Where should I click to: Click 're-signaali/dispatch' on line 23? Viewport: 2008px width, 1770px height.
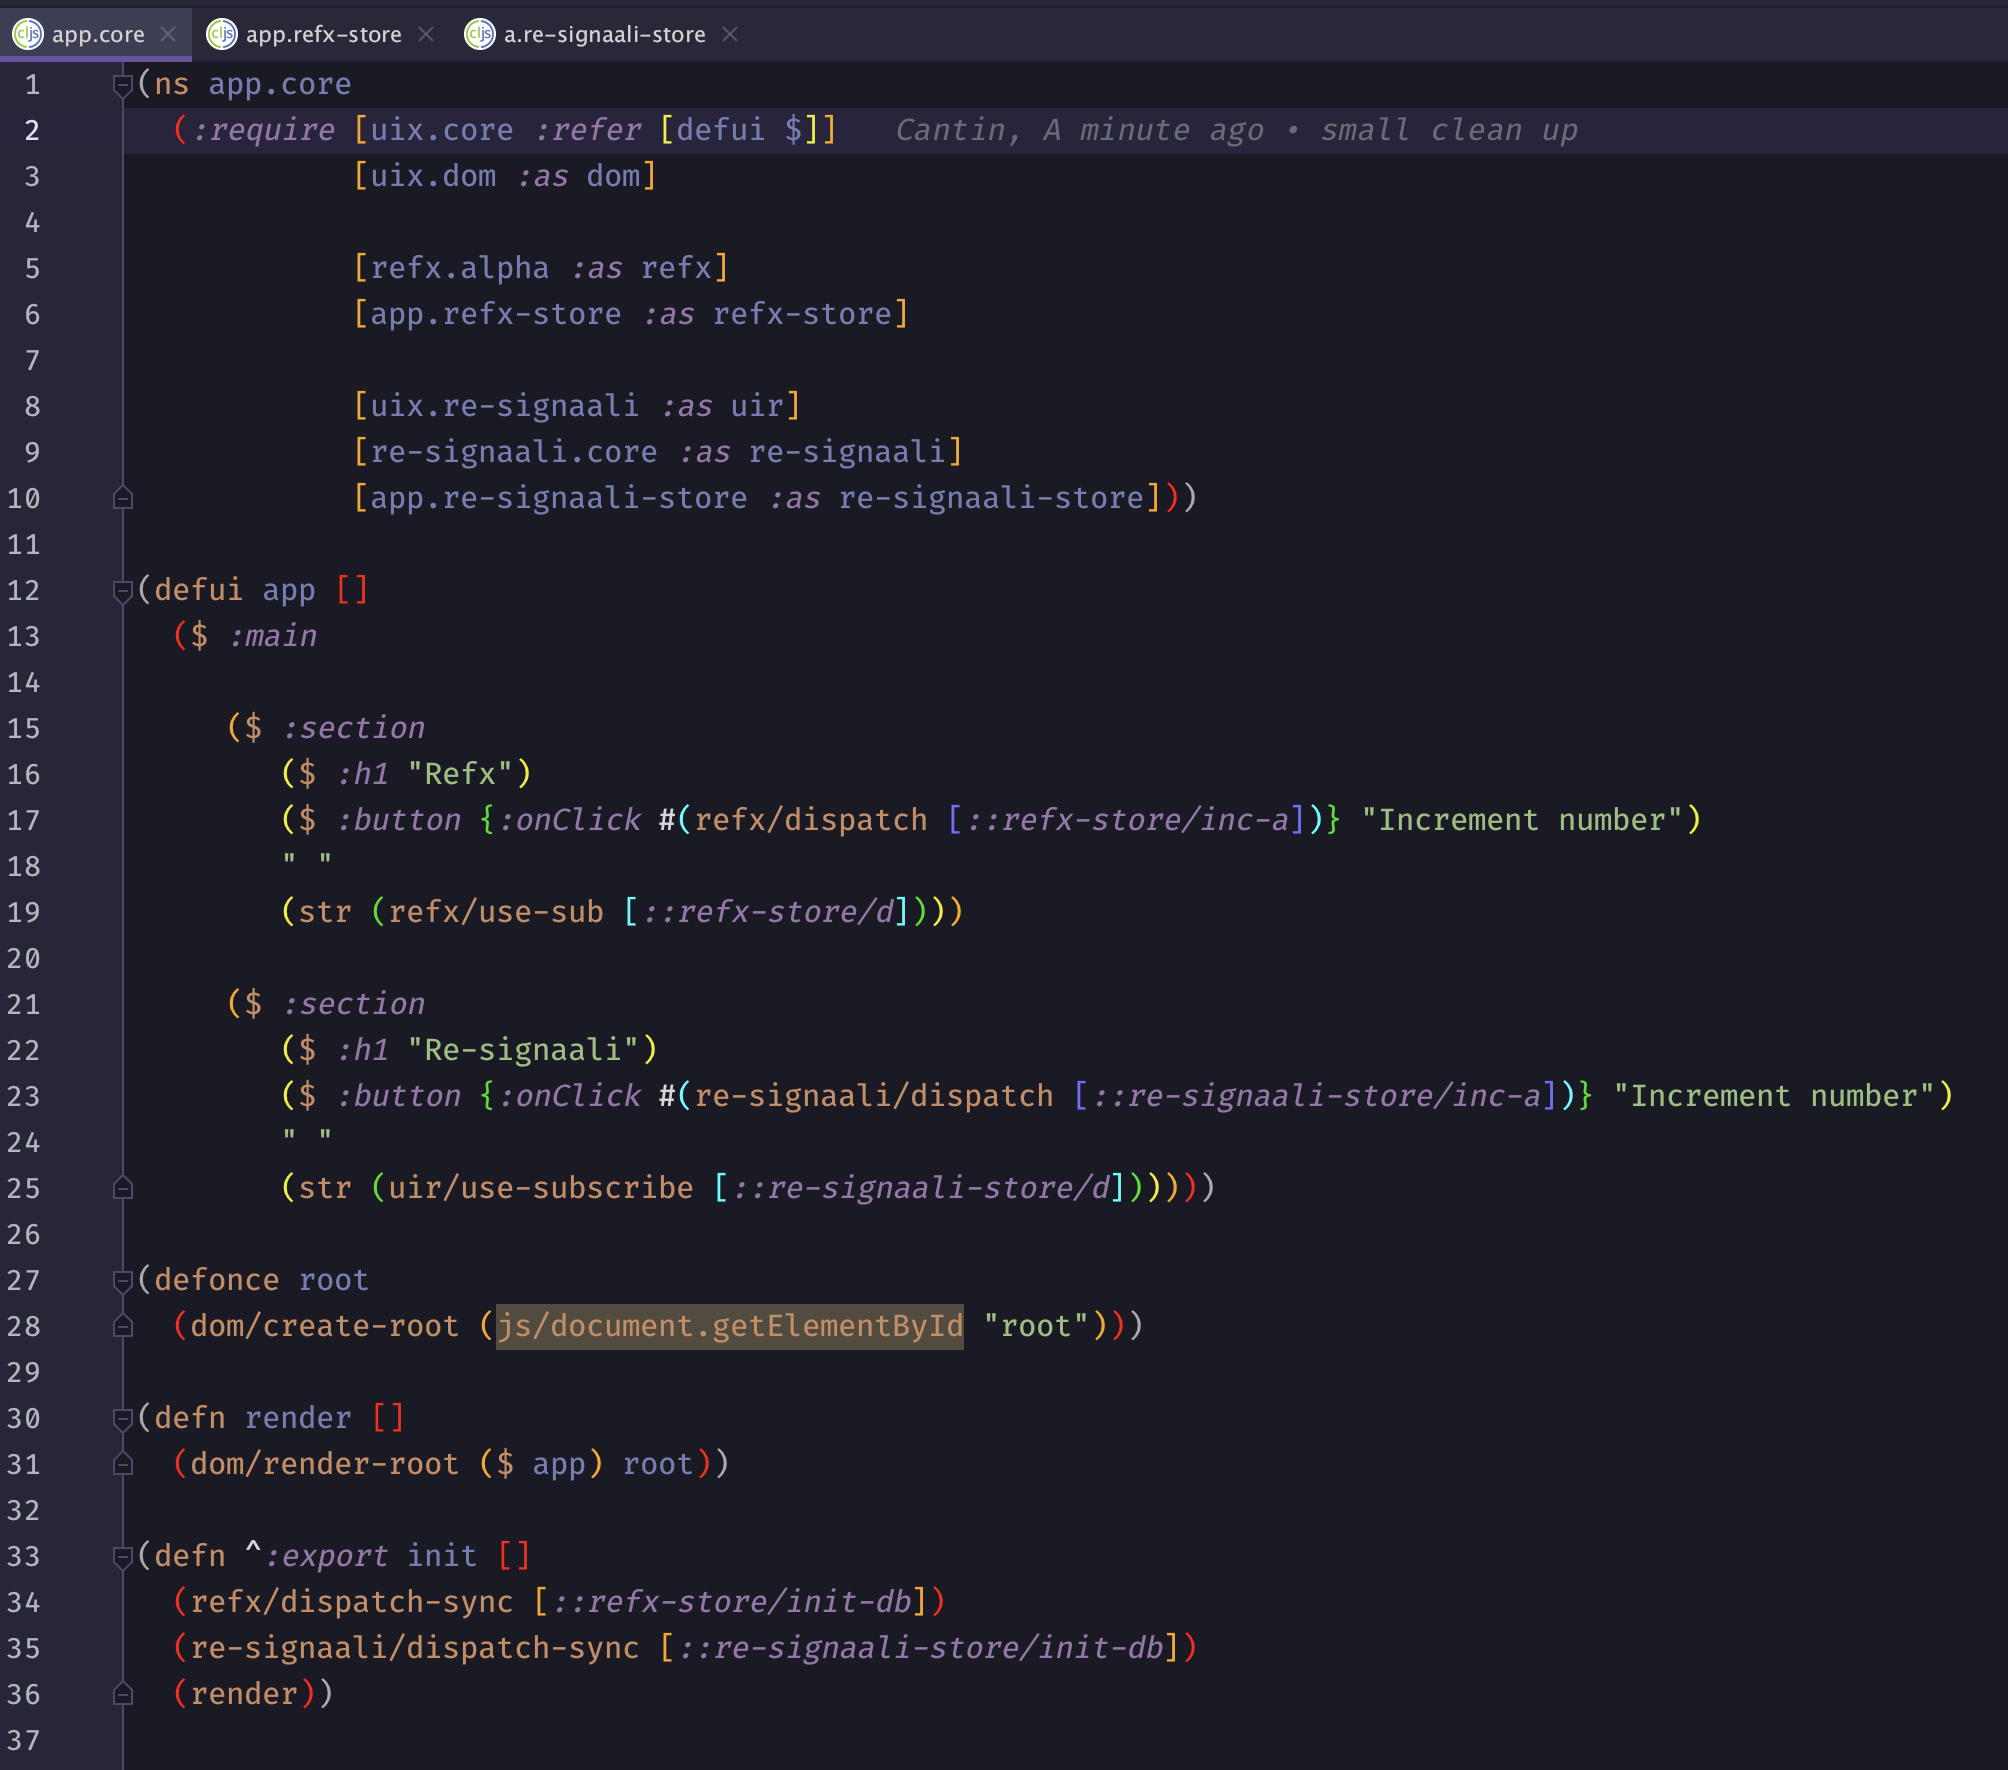click(x=874, y=1096)
